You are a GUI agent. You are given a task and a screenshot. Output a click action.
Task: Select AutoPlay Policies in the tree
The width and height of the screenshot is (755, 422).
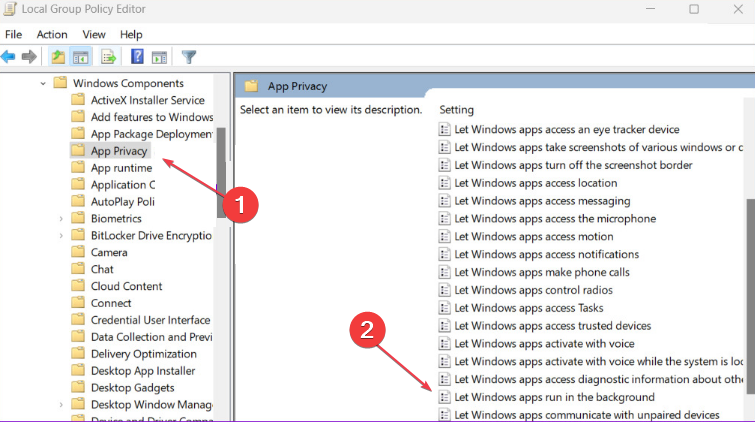[123, 201]
